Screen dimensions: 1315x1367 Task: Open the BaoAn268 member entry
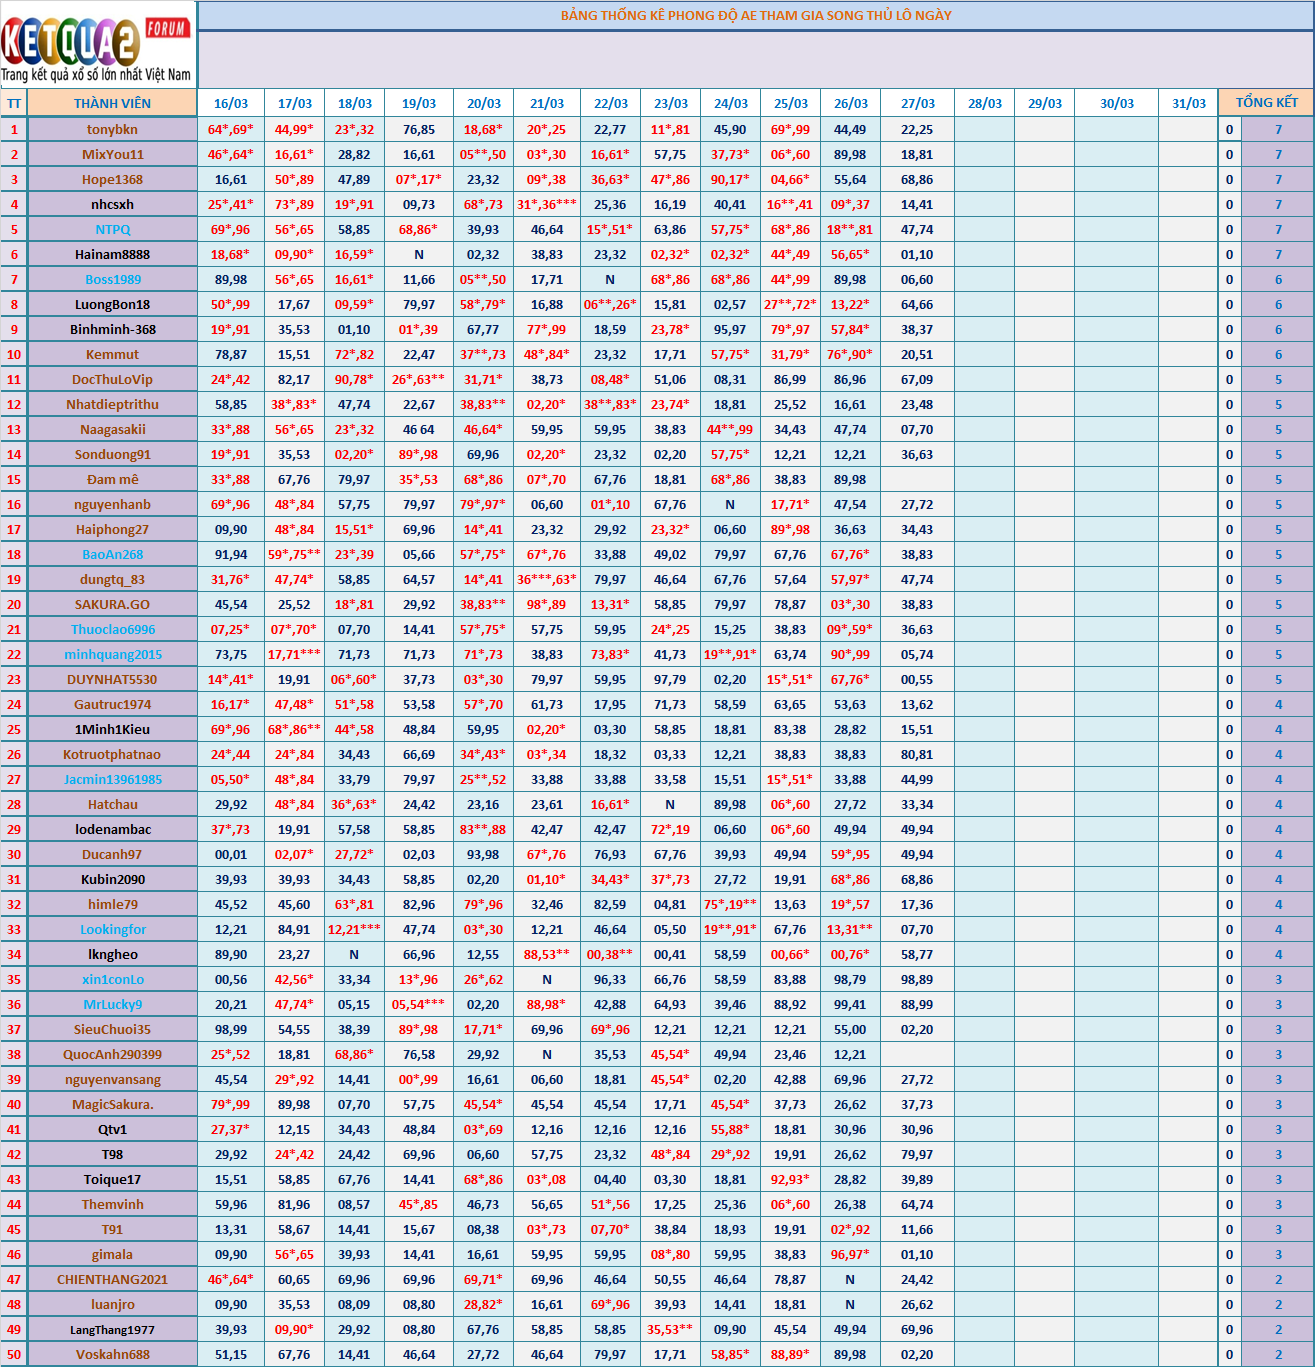pyautogui.click(x=112, y=554)
